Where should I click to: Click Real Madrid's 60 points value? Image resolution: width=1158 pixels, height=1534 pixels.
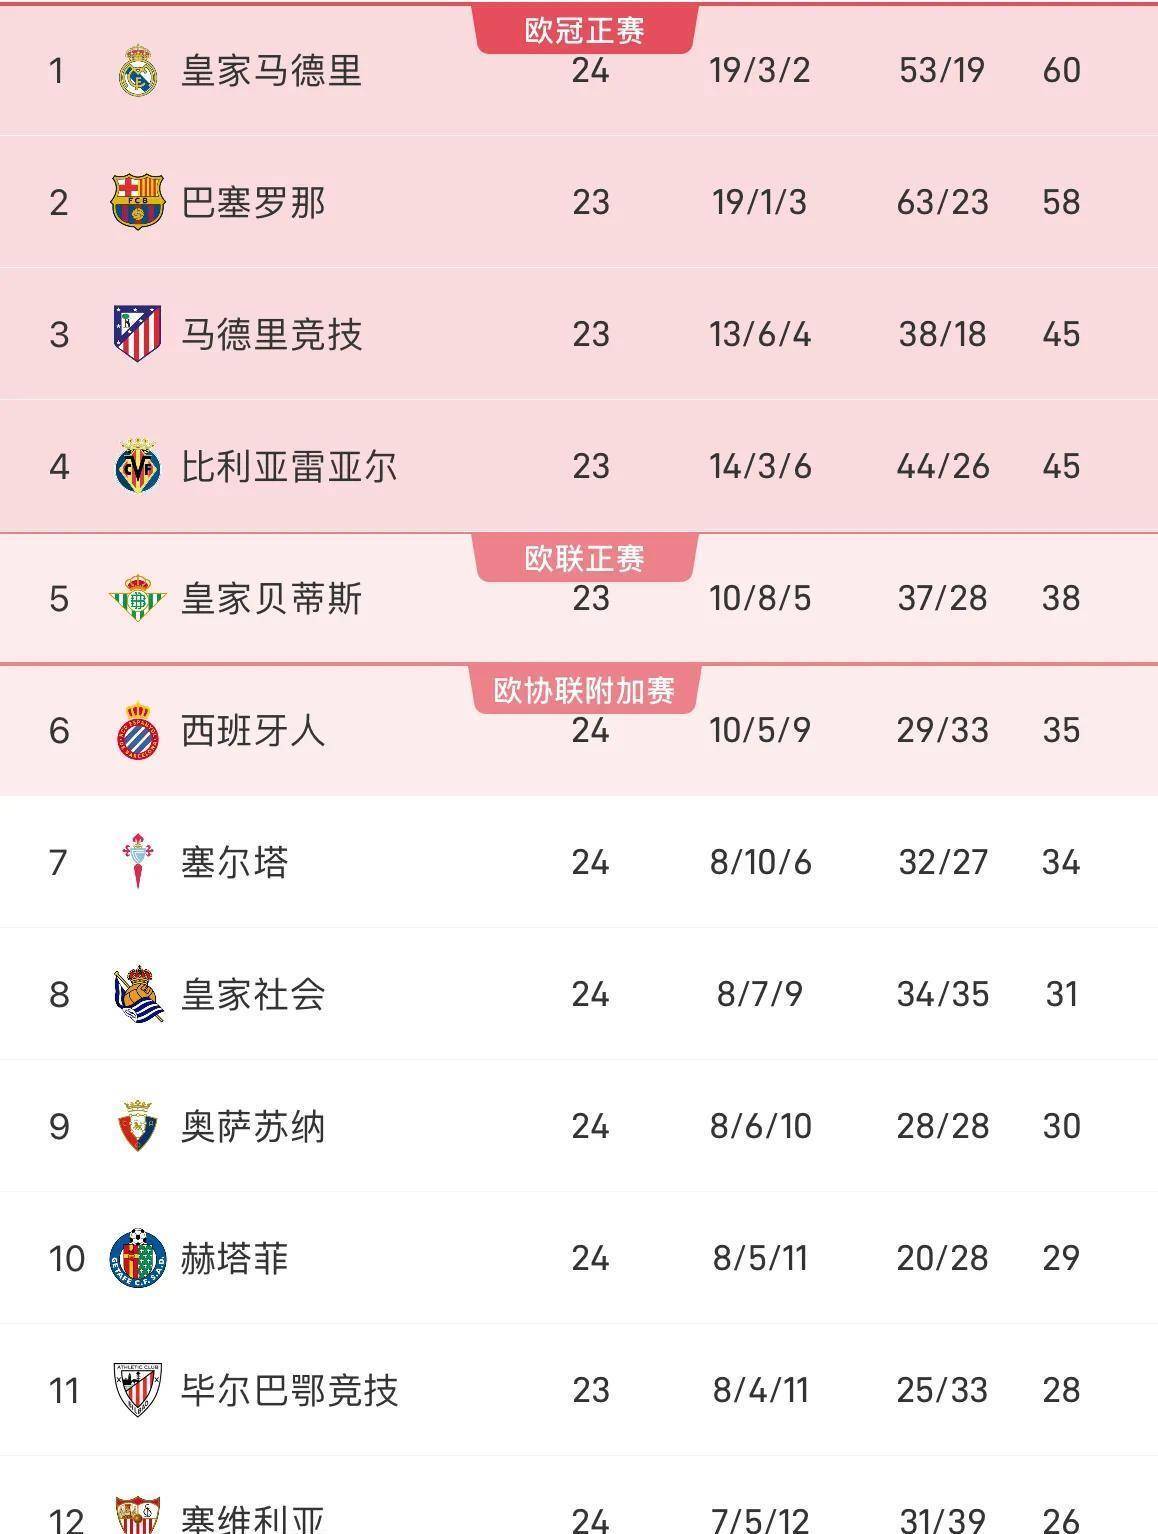pyautogui.click(x=1061, y=71)
